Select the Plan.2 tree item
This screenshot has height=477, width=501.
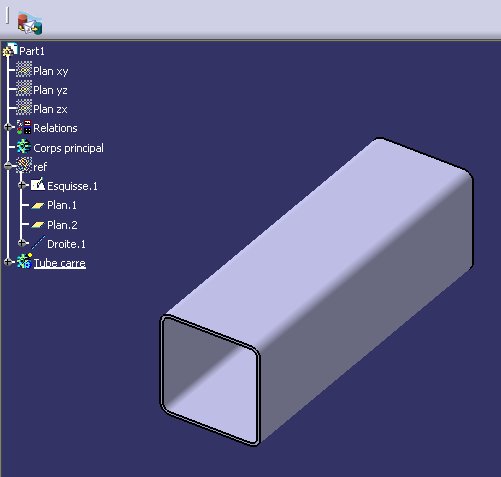click(x=54, y=225)
